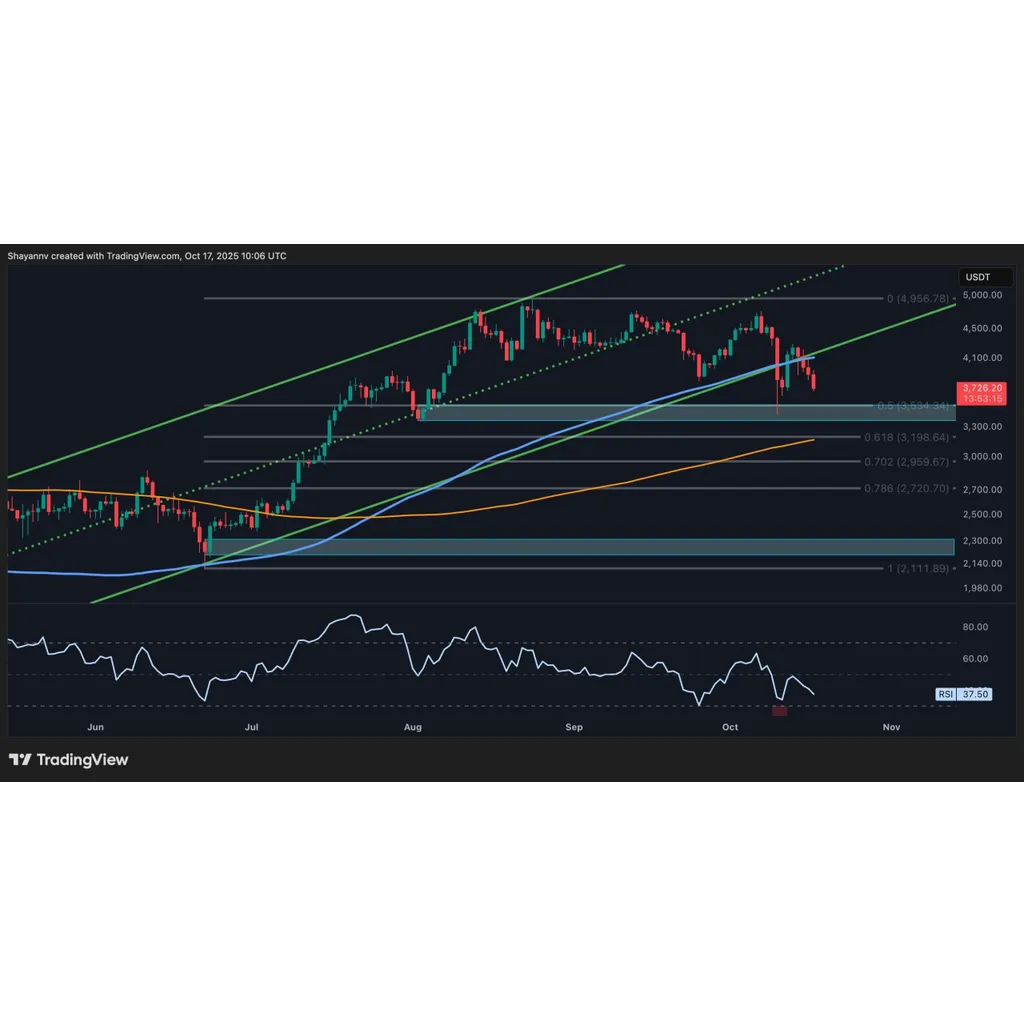The image size is (1024, 1024).
Task: Click the 80.00 RSI axis label
Action: point(975,627)
